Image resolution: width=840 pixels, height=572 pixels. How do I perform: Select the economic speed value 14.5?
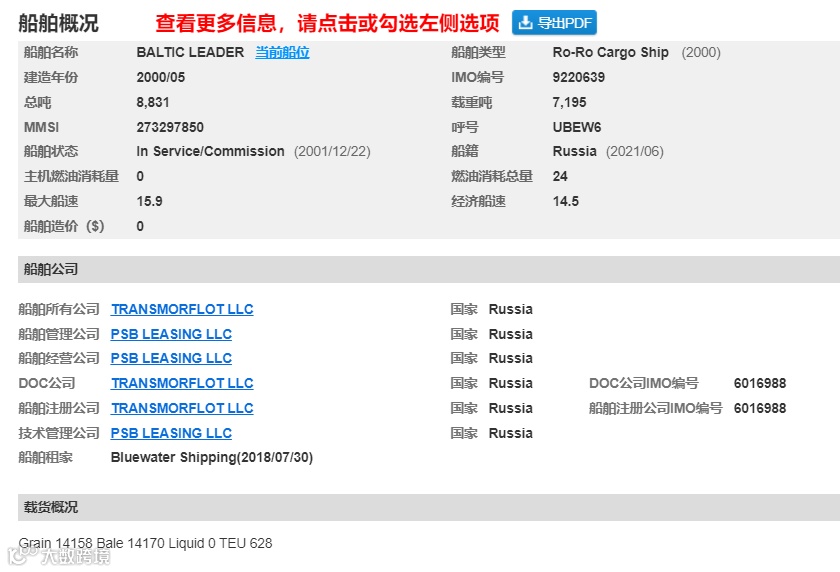tap(566, 201)
